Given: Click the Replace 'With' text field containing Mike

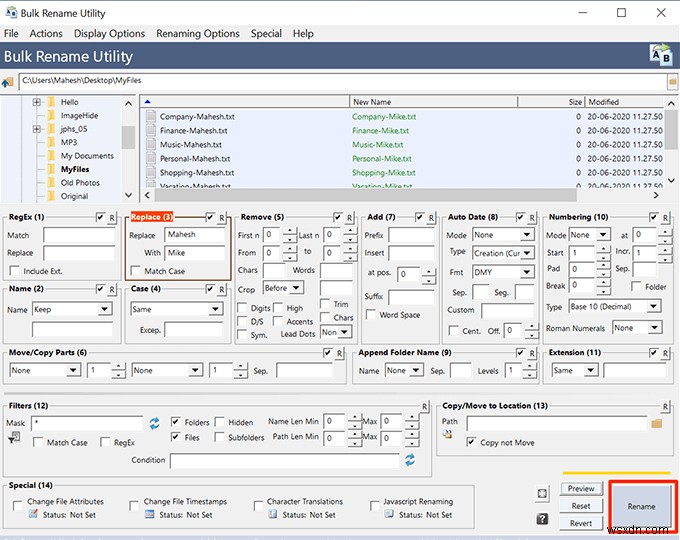Looking at the screenshot, I should [x=195, y=253].
